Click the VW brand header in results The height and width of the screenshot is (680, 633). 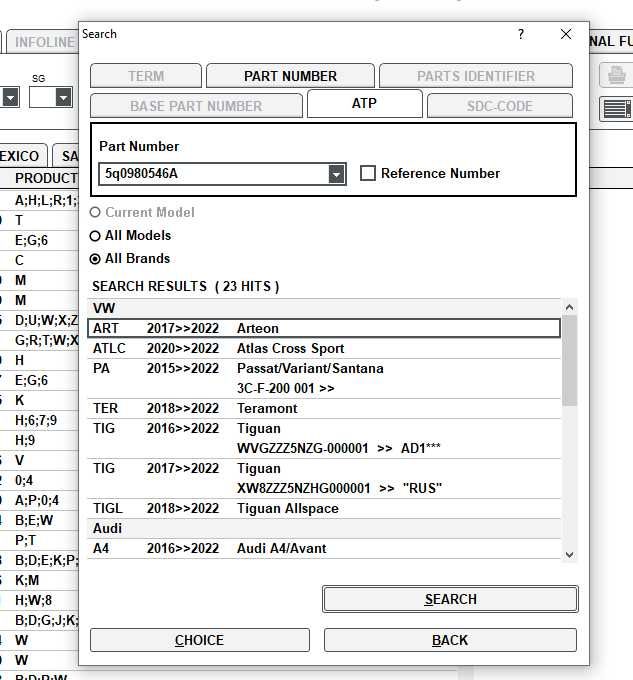324,308
